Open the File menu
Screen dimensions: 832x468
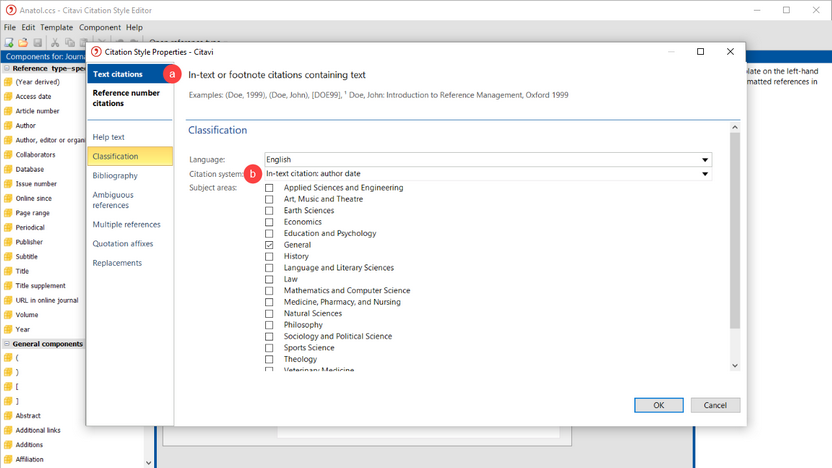click(x=10, y=27)
